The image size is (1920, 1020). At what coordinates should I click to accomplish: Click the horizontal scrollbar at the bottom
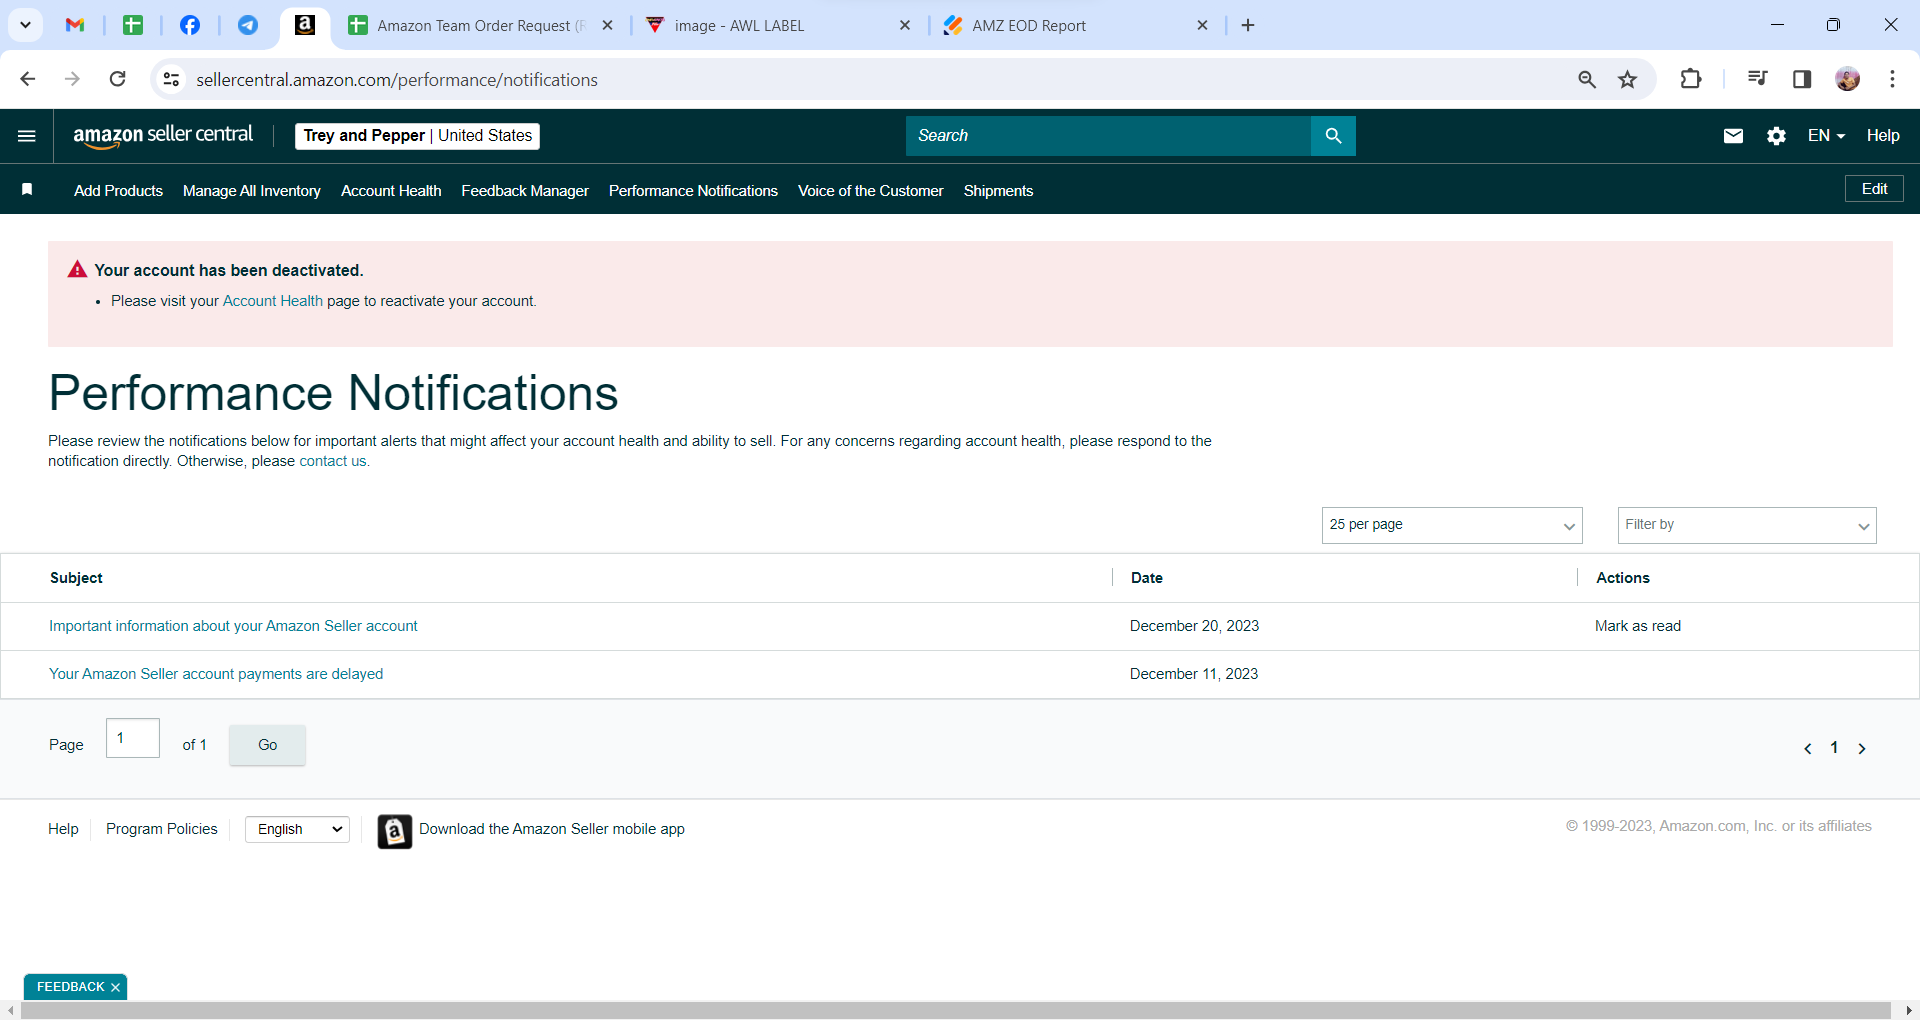click(x=955, y=1011)
